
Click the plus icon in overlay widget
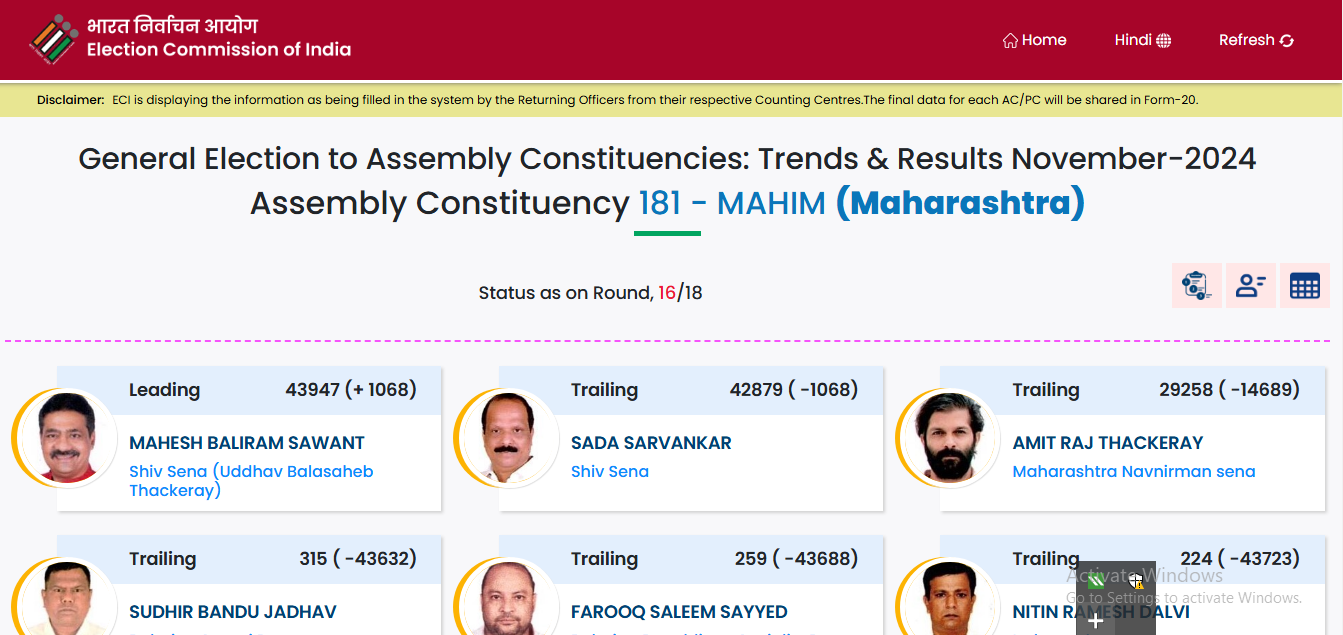click(x=1095, y=621)
